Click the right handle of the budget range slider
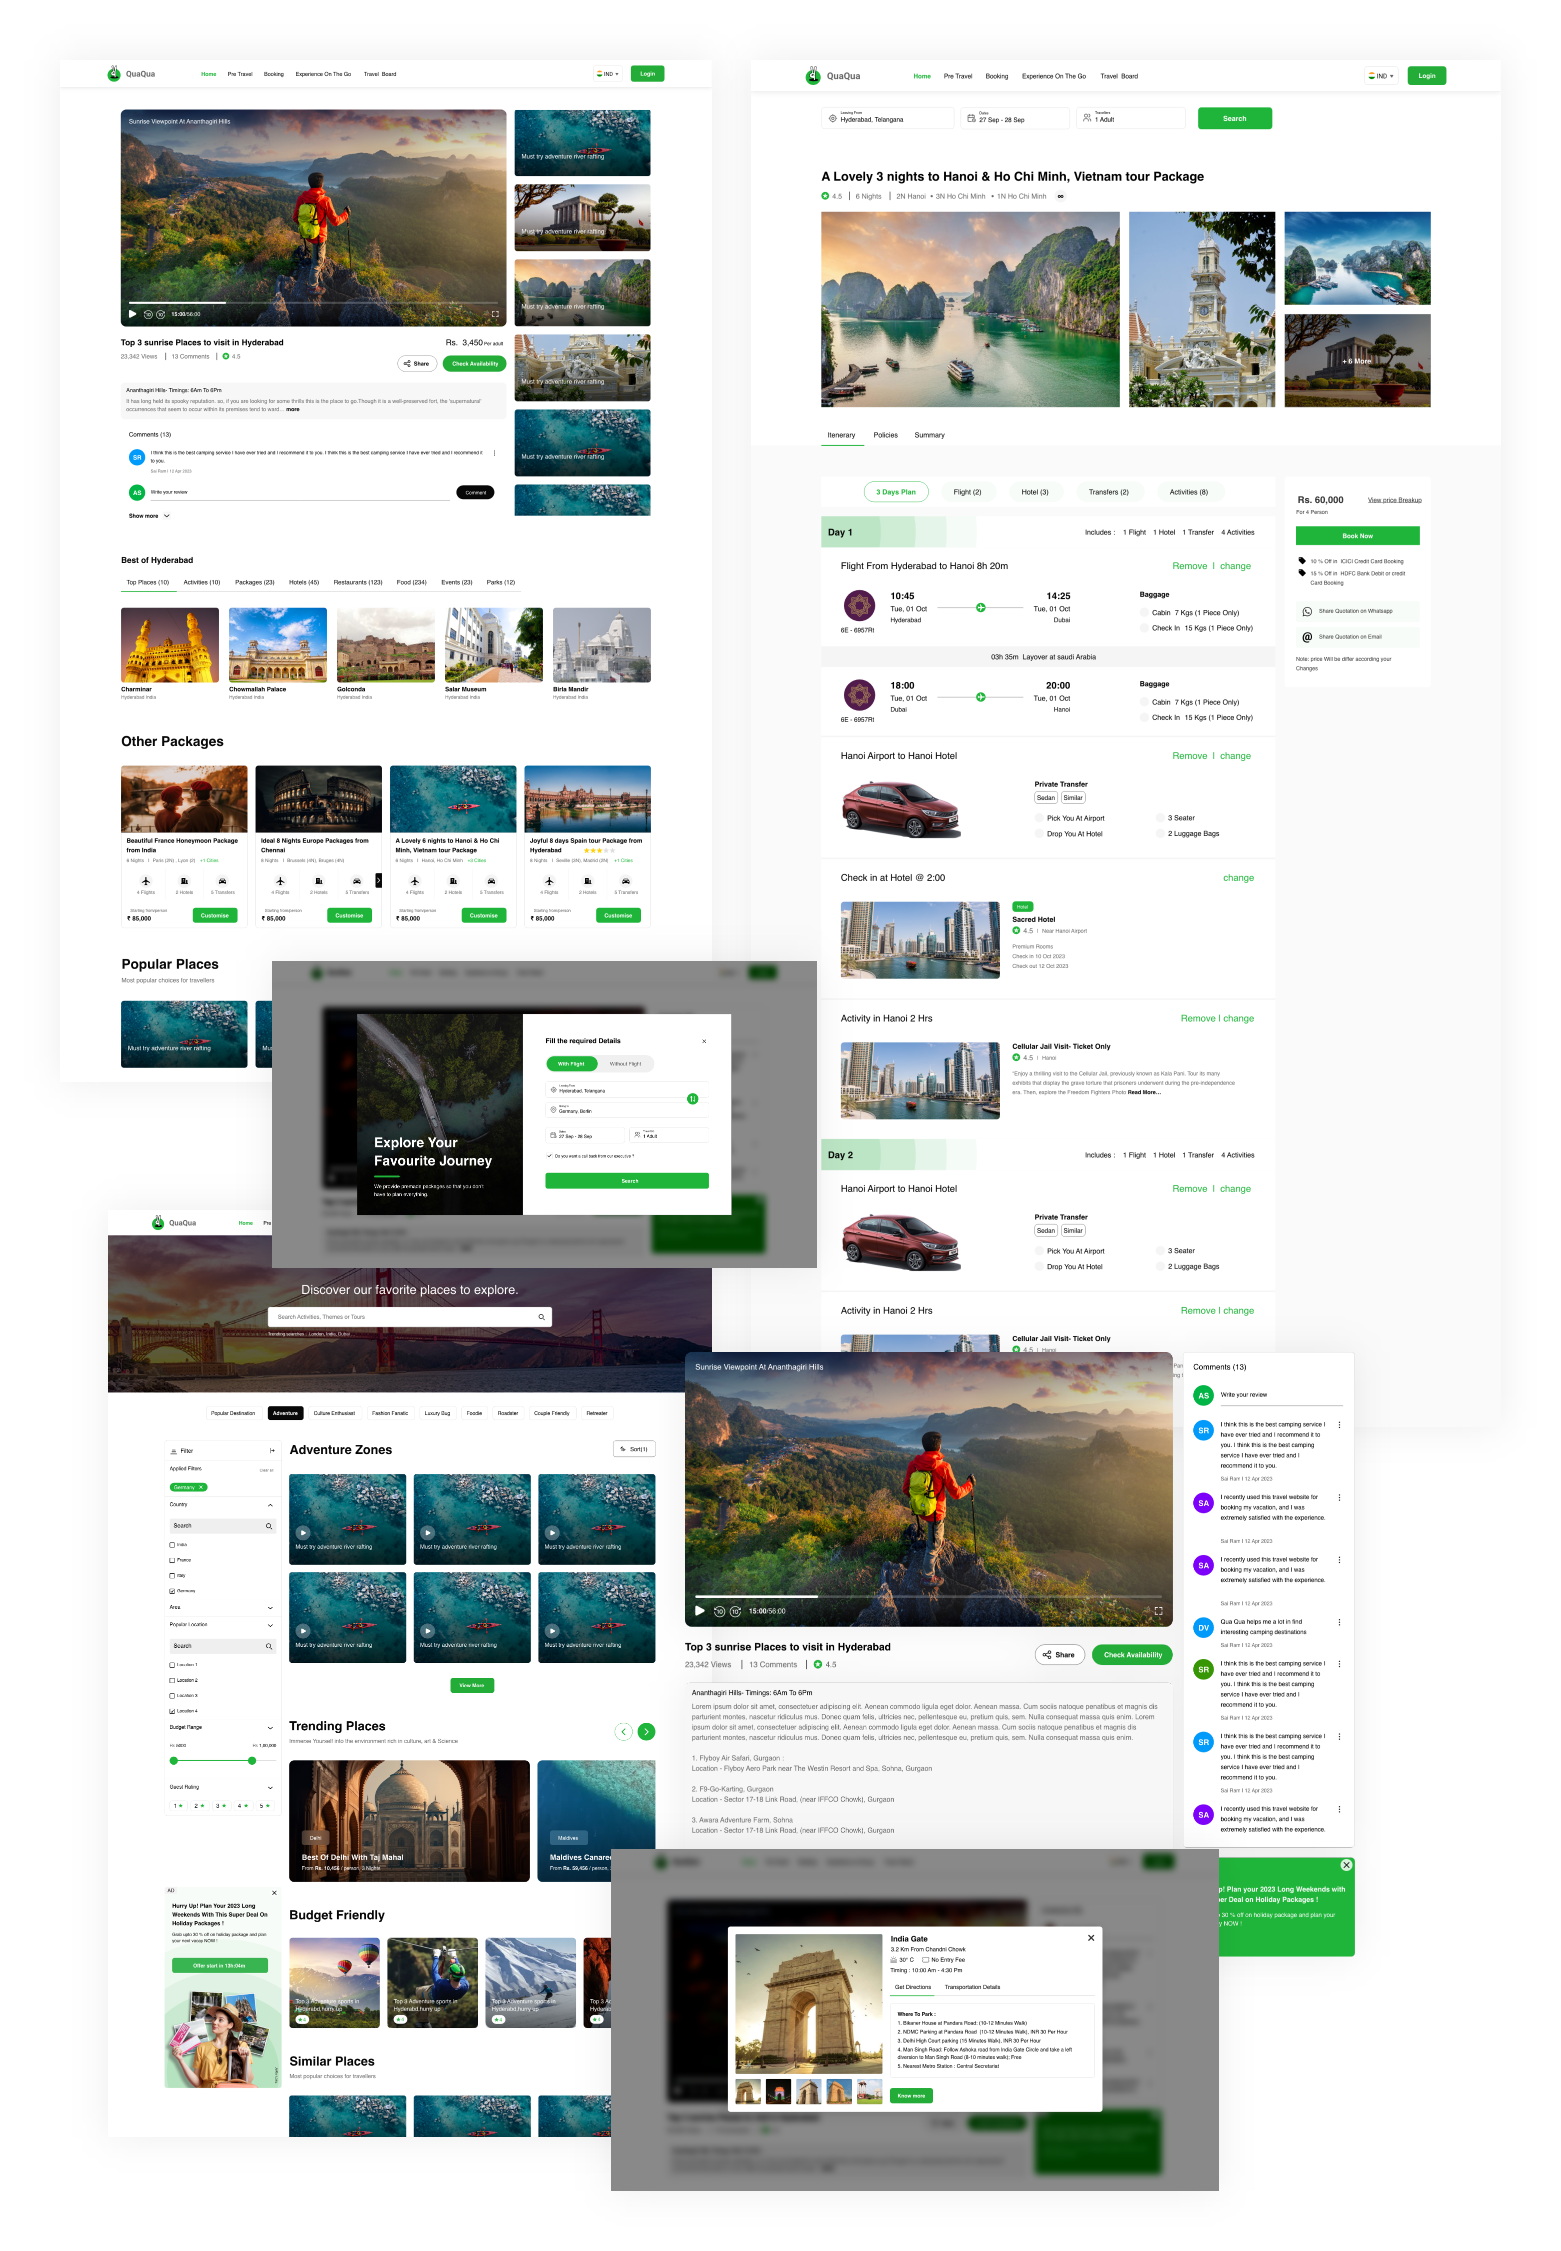The height and width of the screenshot is (2251, 1561). (x=252, y=1761)
